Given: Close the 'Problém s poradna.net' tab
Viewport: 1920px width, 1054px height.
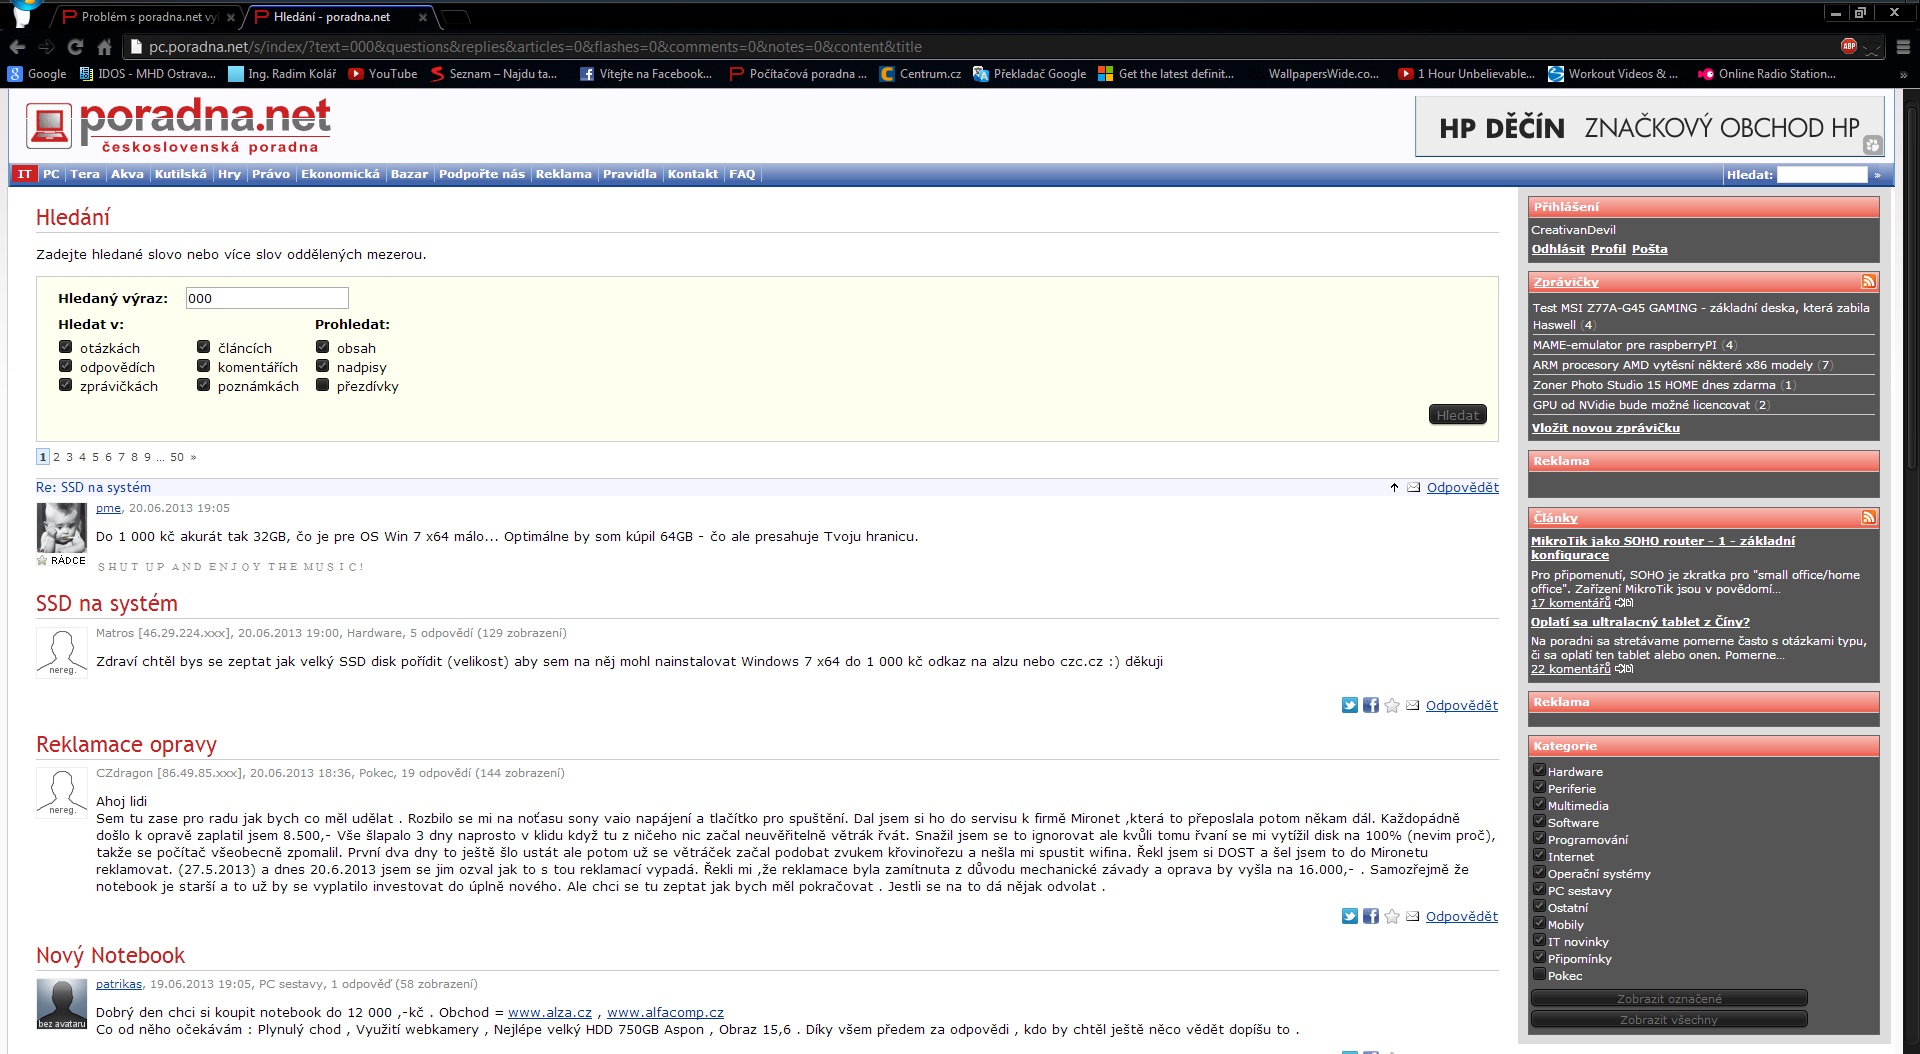Looking at the screenshot, I should tap(231, 17).
